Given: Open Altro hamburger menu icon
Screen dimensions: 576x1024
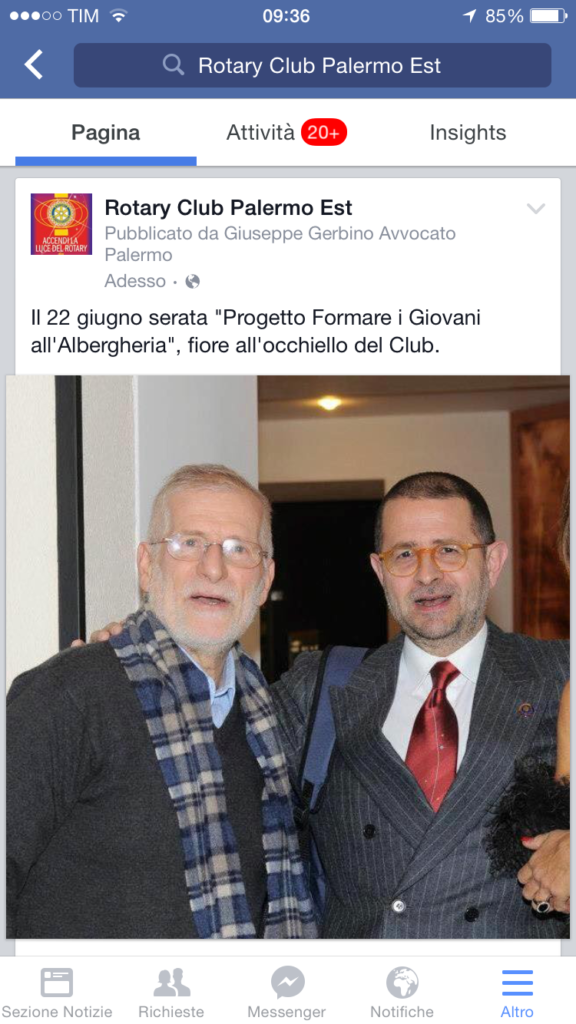Looking at the screenshot, I should [517, 983].
